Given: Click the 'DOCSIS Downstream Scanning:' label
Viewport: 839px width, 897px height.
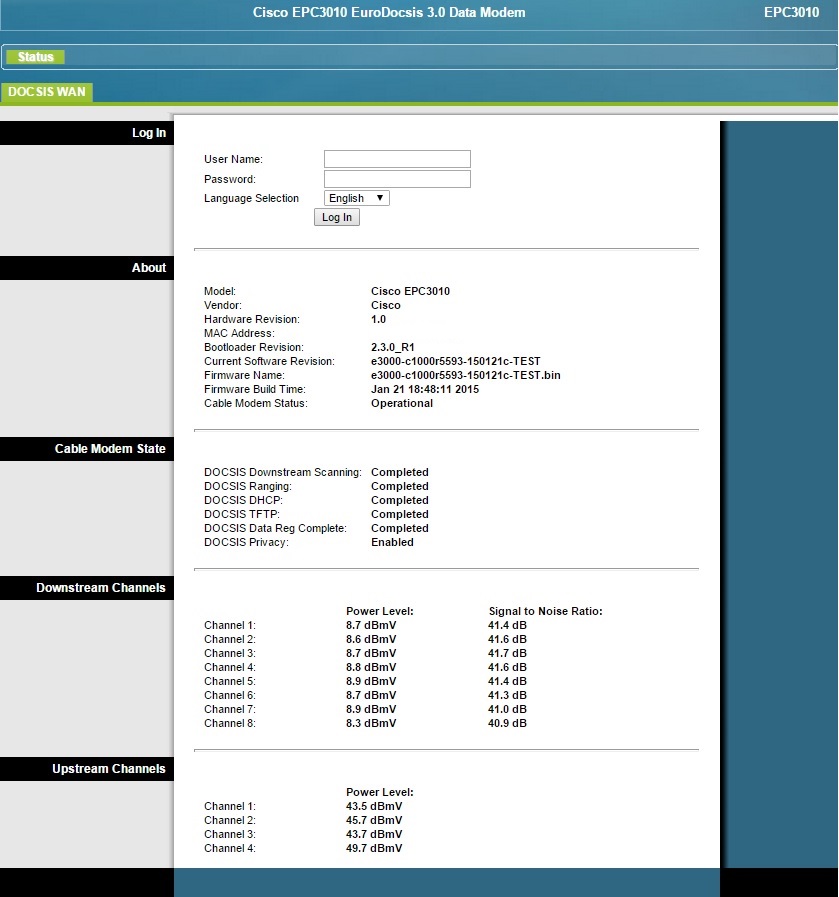Looking at the screenshot, I should pyautogui.click(x=283, y=473).
